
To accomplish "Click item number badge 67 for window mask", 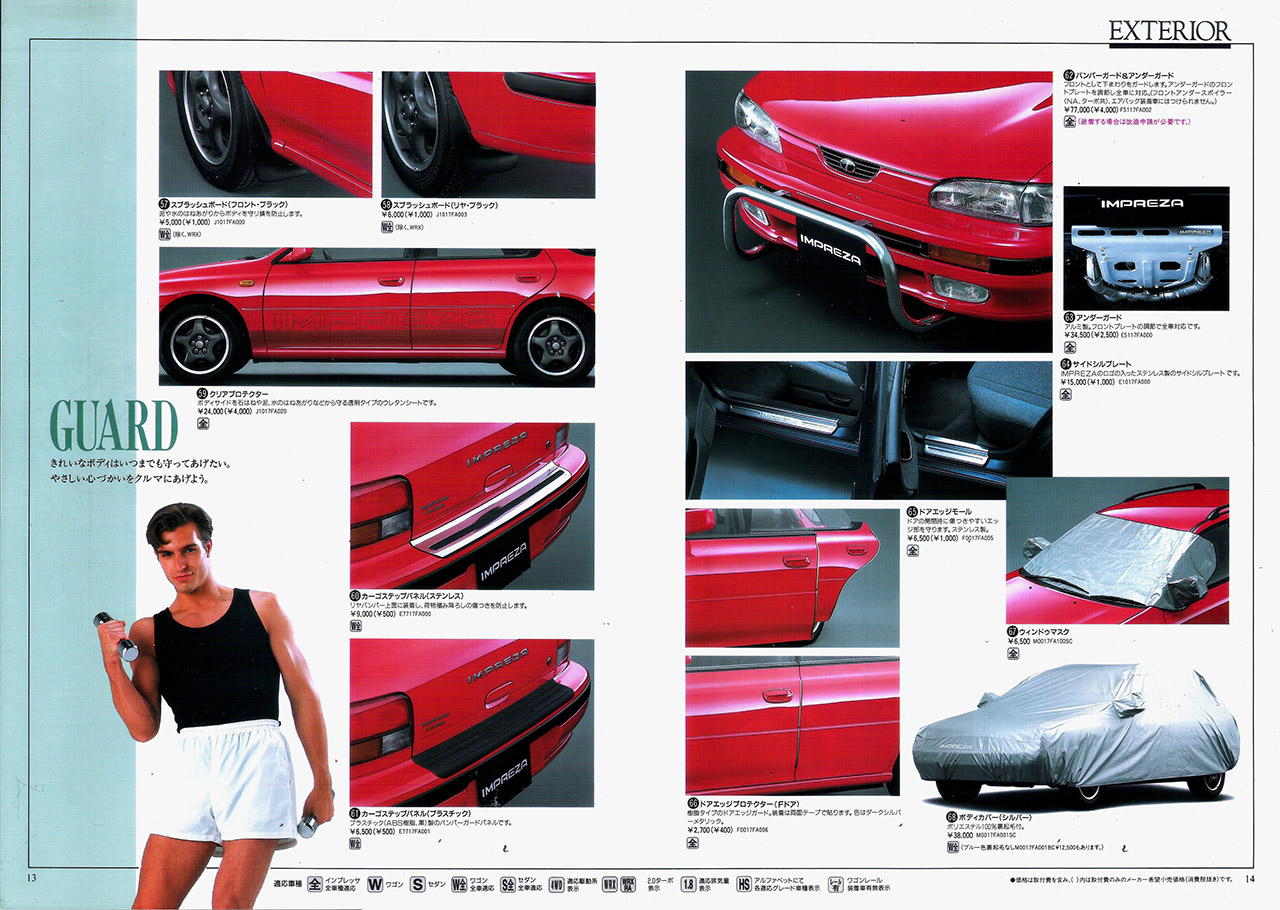I will click(1012, 631).
